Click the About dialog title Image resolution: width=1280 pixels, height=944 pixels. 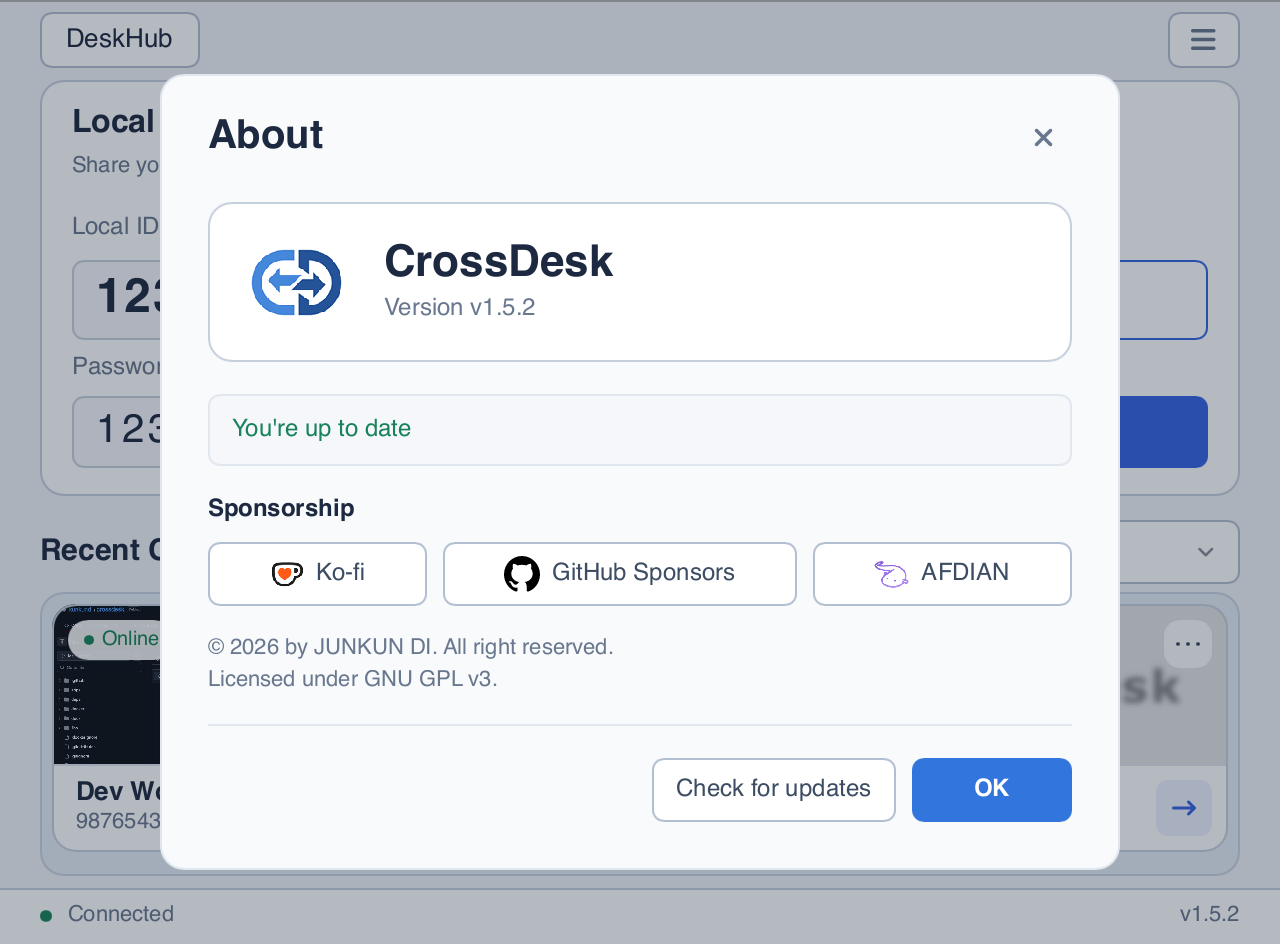pyautogui.click(x=266, y=135)
